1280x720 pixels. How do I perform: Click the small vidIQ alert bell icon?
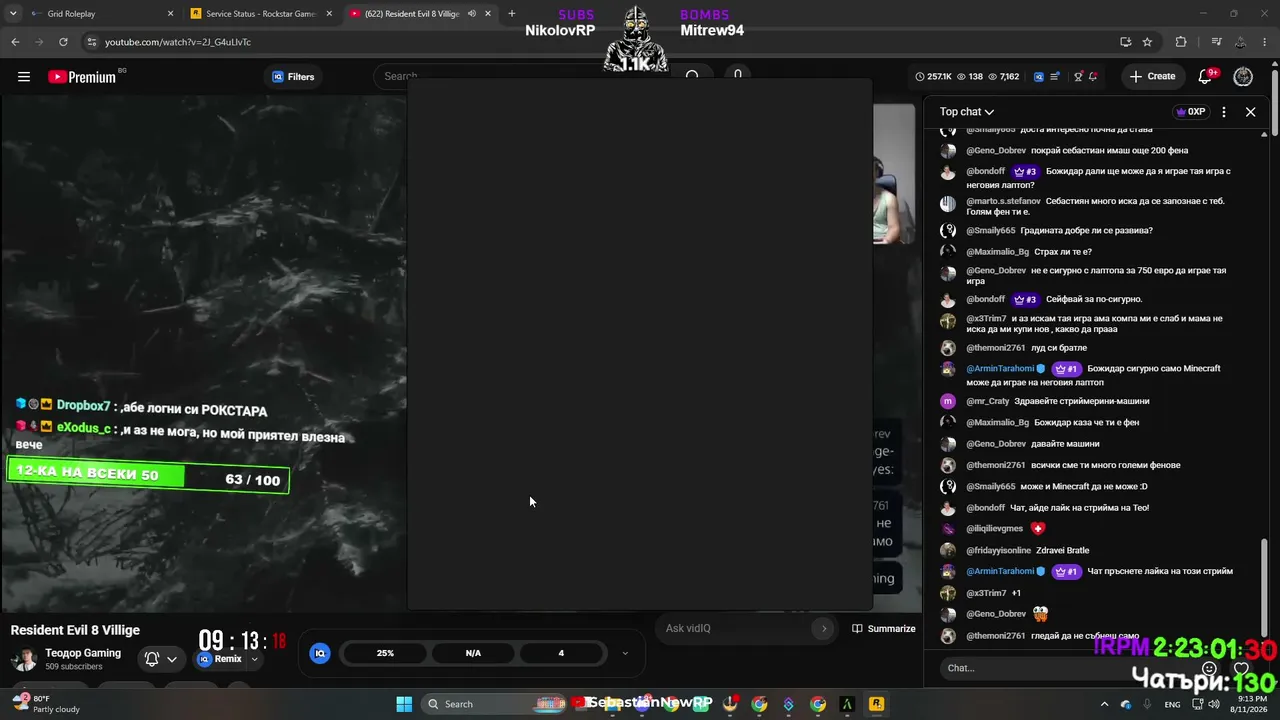[1093, 77]
